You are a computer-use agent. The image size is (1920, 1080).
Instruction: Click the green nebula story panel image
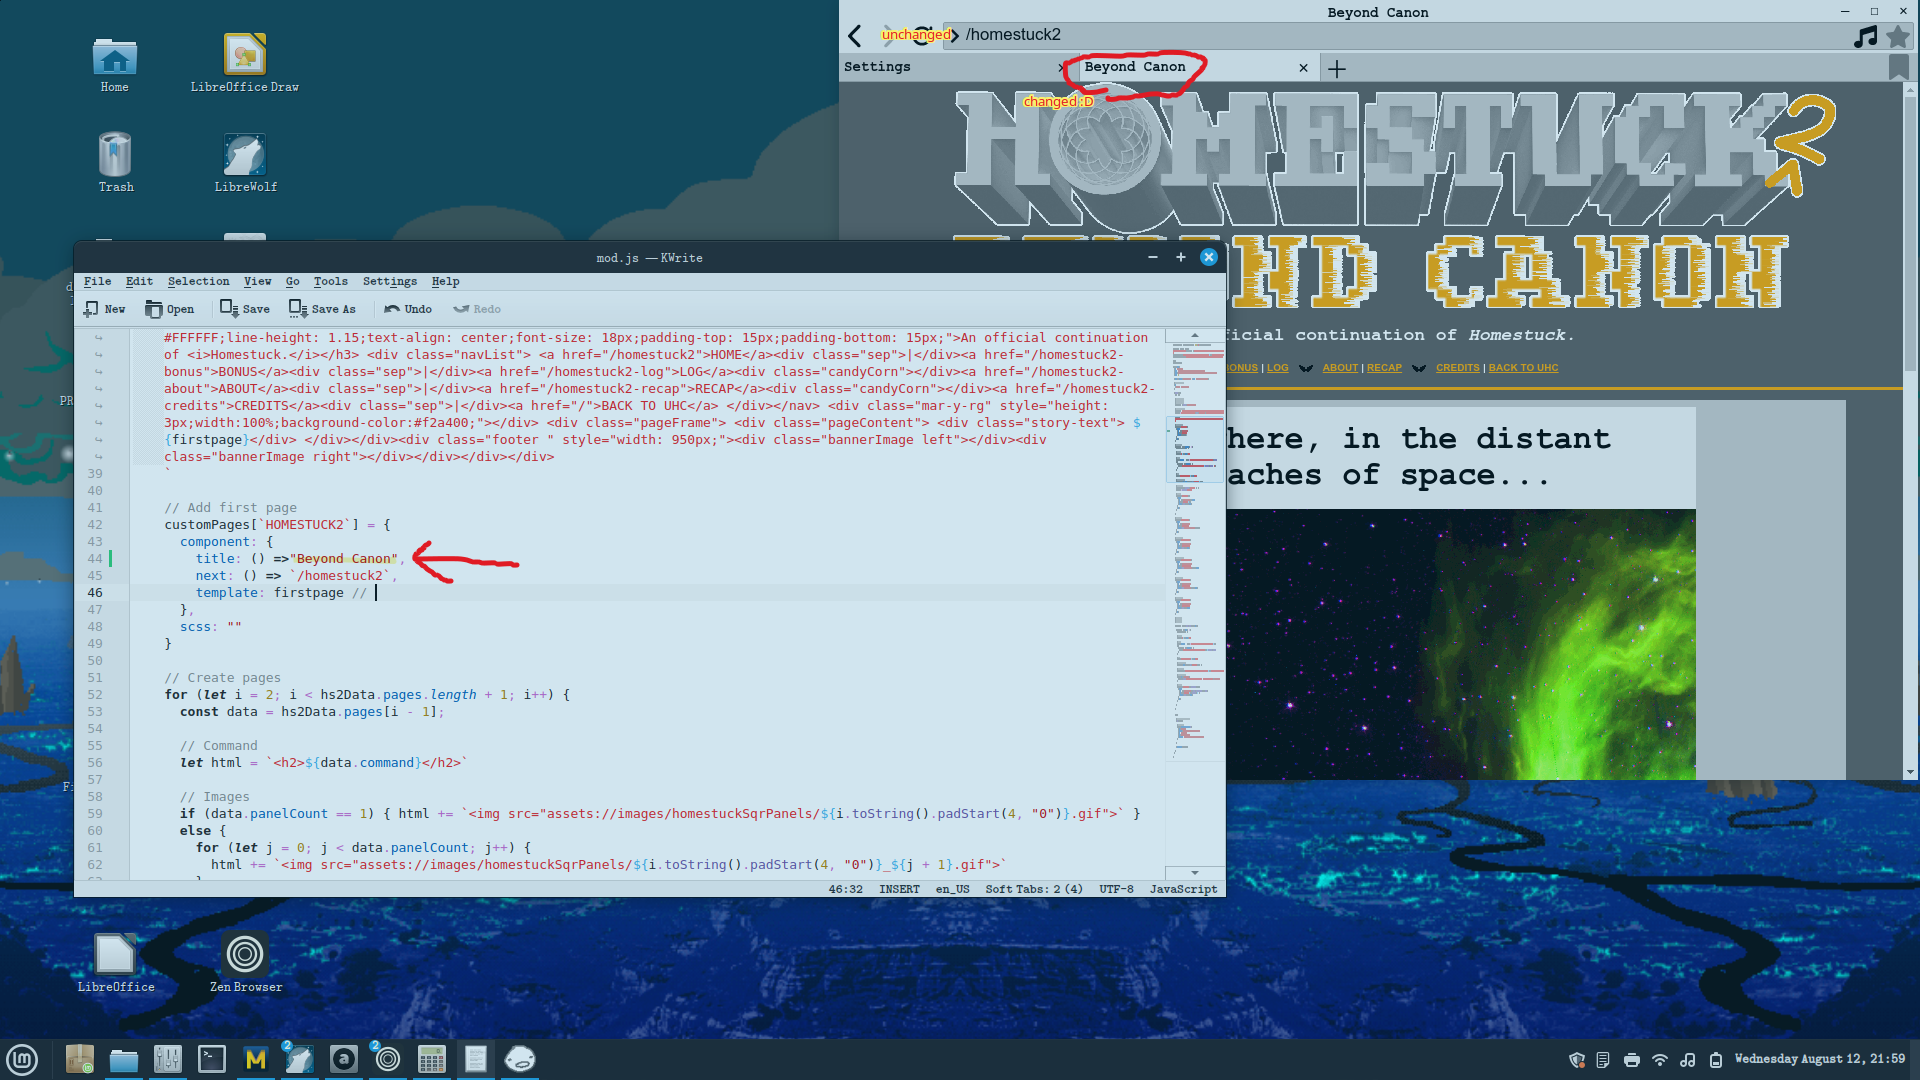click(1461, 645)
